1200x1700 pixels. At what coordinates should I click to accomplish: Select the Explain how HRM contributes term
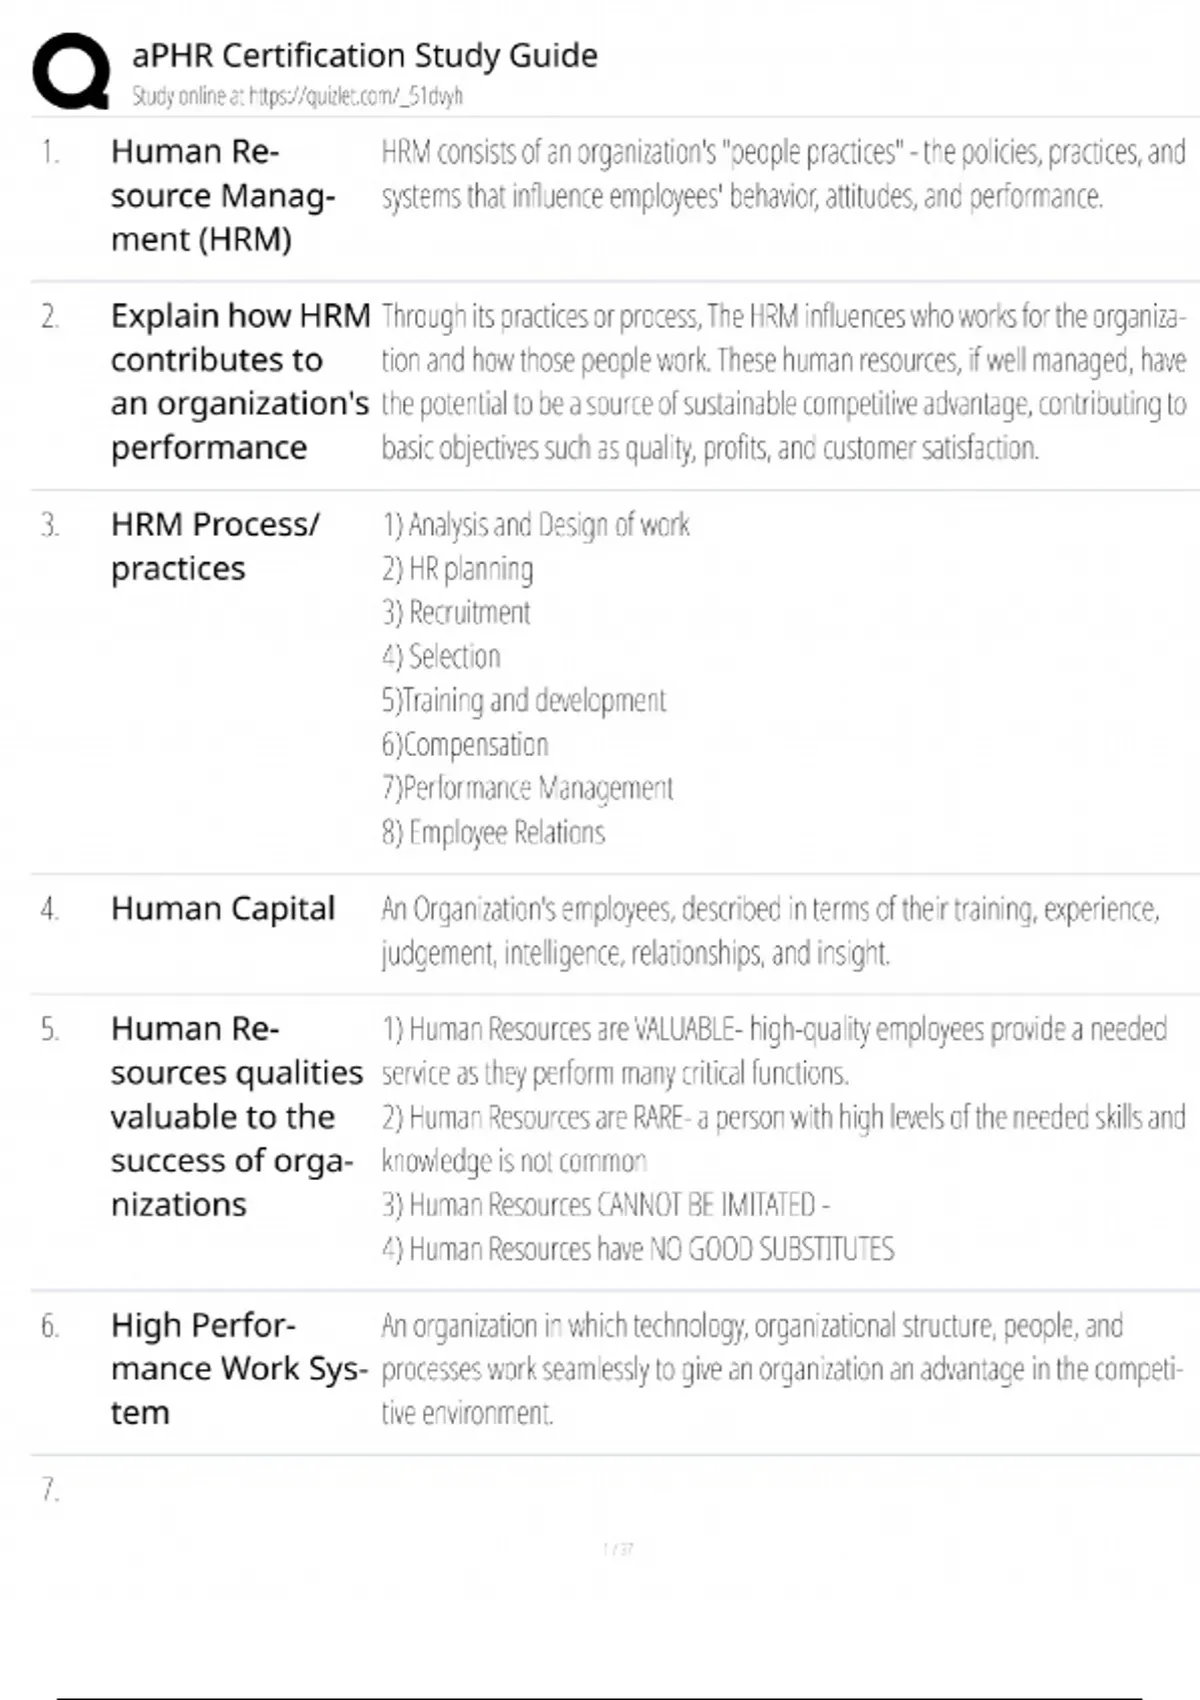pos(240,381)
